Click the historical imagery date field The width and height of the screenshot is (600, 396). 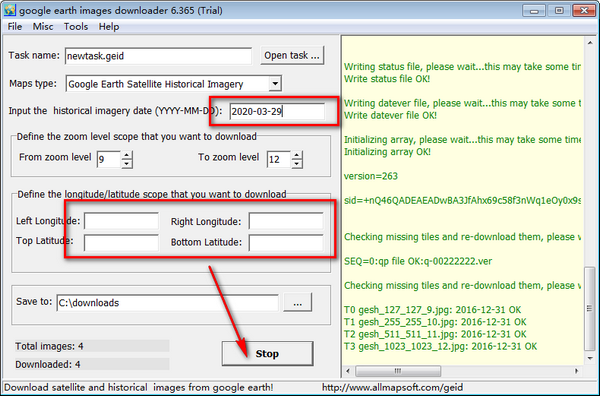click(x=277, y=111)
